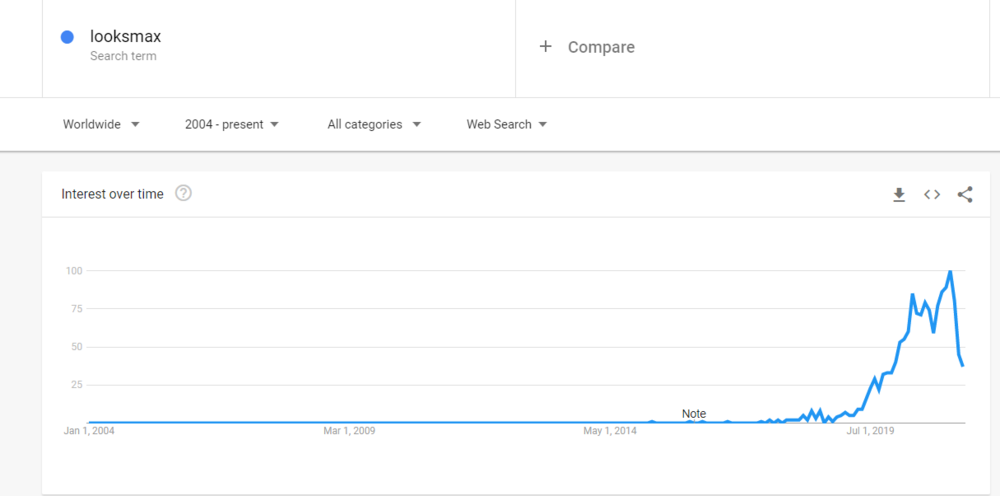
Task: Select the Mar 1, 2009 axis label
Action: 349,432
